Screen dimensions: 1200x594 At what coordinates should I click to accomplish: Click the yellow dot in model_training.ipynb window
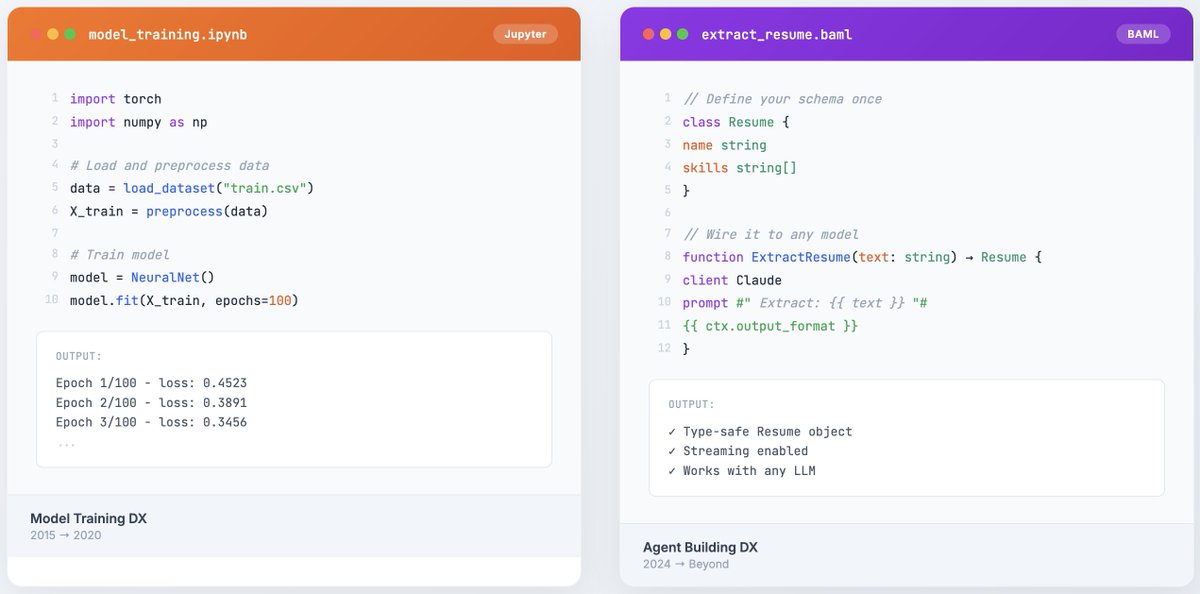click(53, 34)
